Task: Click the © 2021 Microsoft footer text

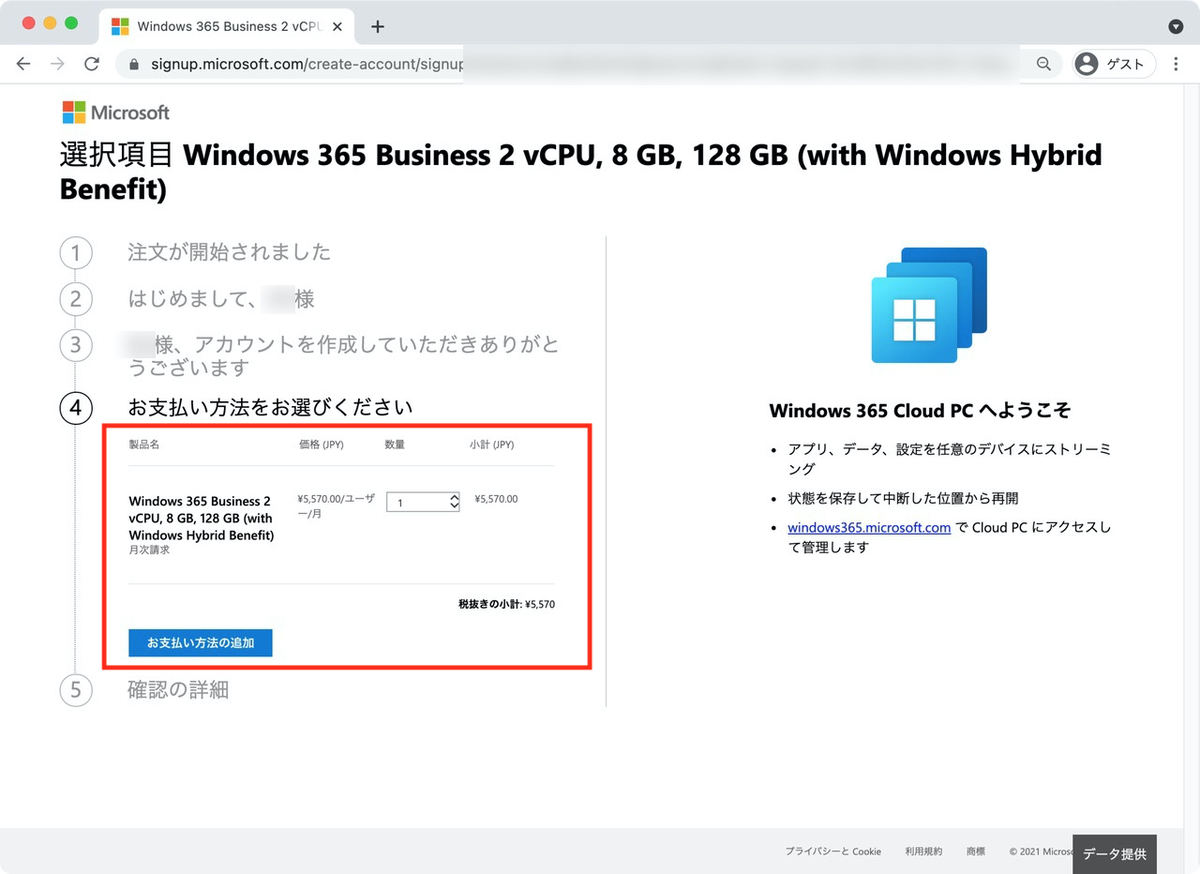Action: coord(1041,851)
